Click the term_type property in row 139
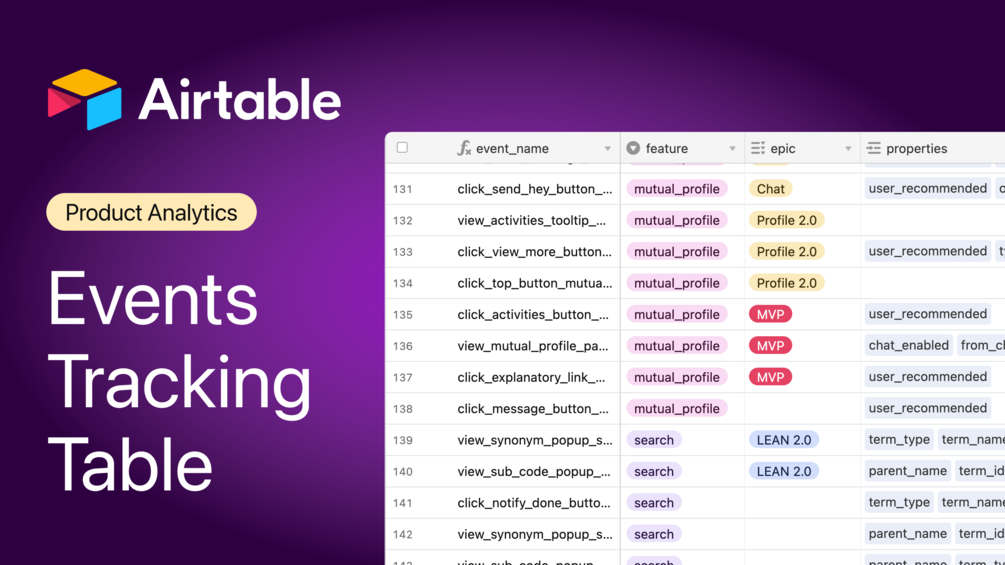The width and height of the screenshot is (1005, 565). point(899,439)
